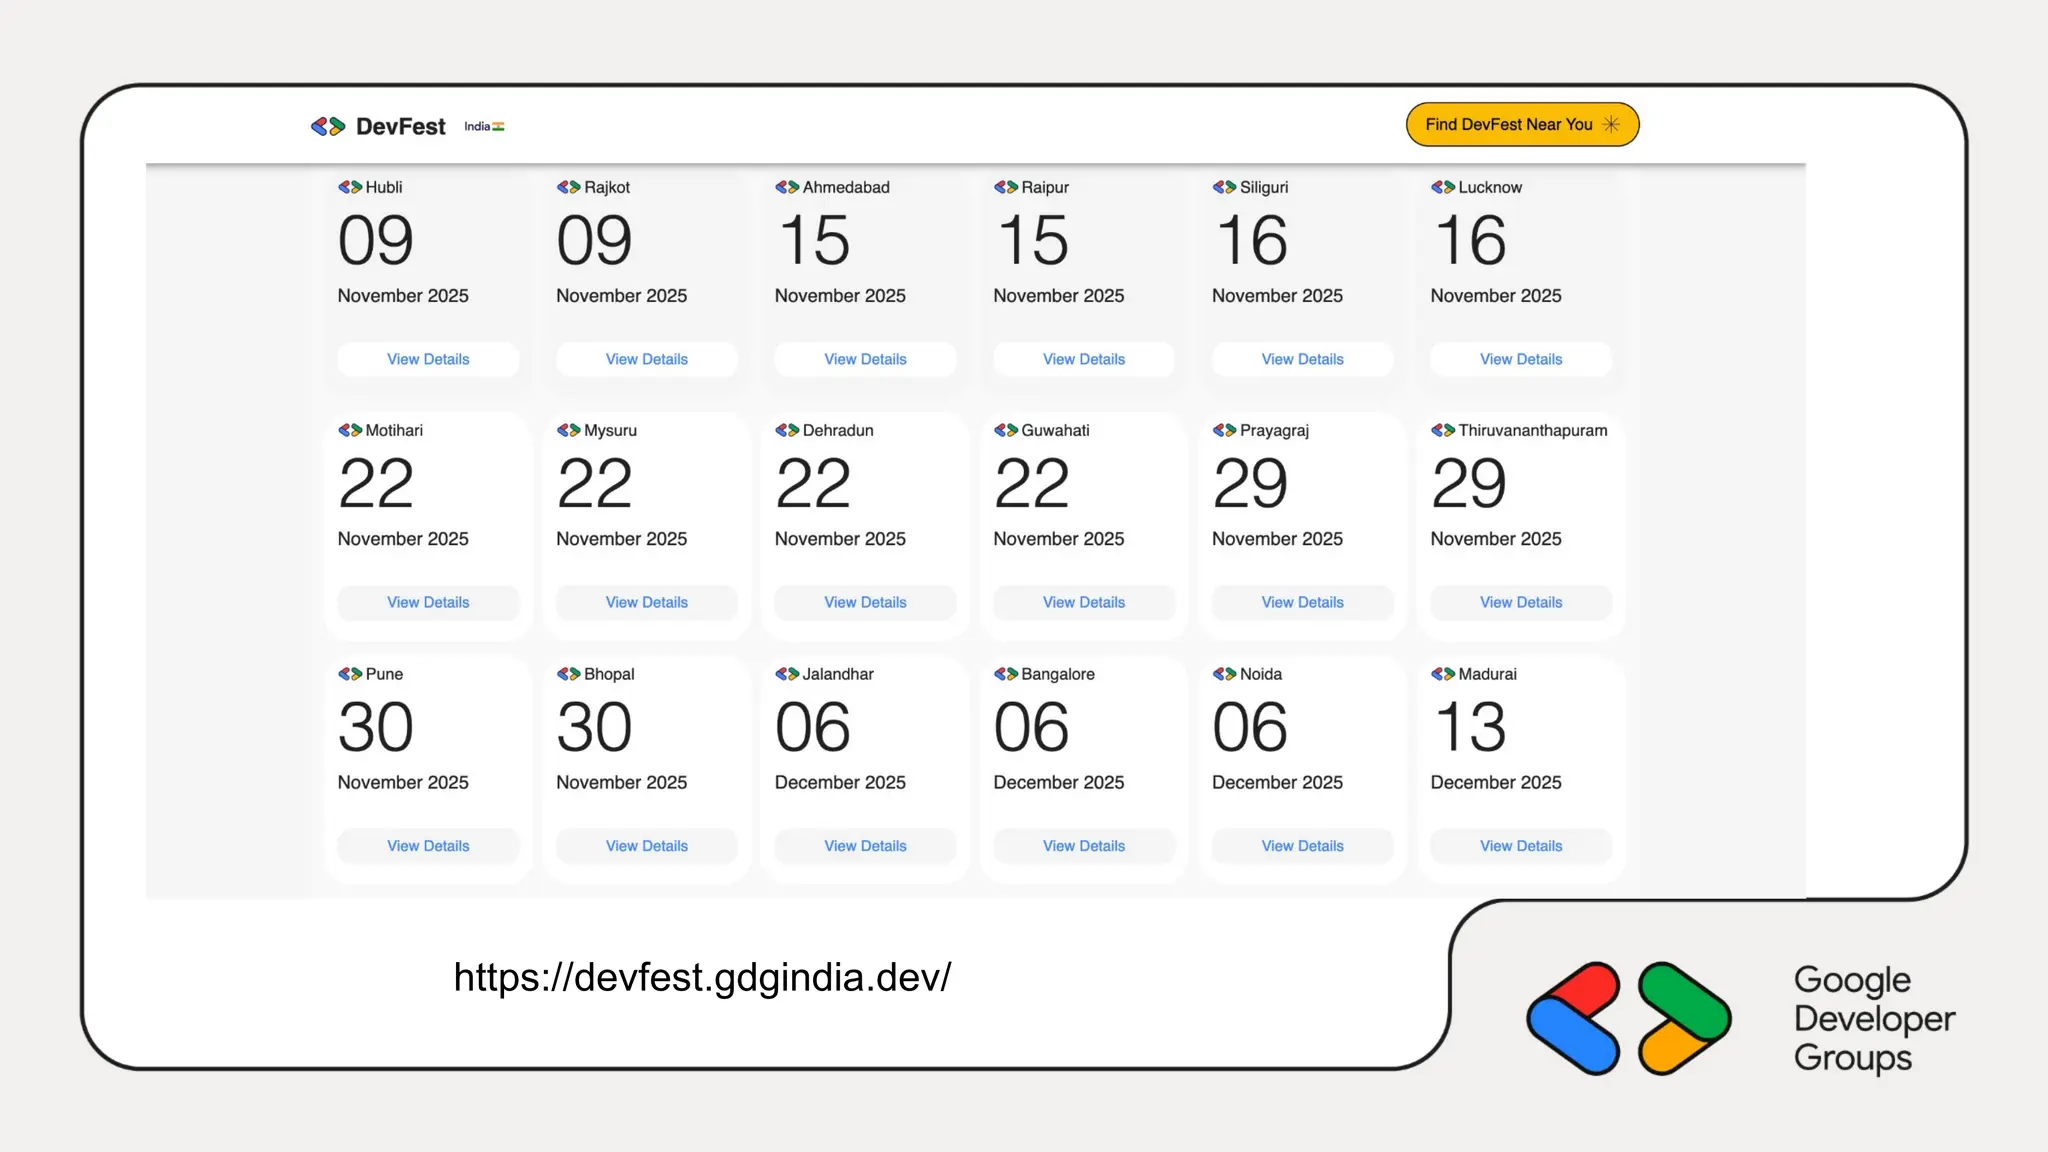Click the Google Developer Groups wordmark text
The width and height of the screenshot is (2048, 1152).
1874,1018
